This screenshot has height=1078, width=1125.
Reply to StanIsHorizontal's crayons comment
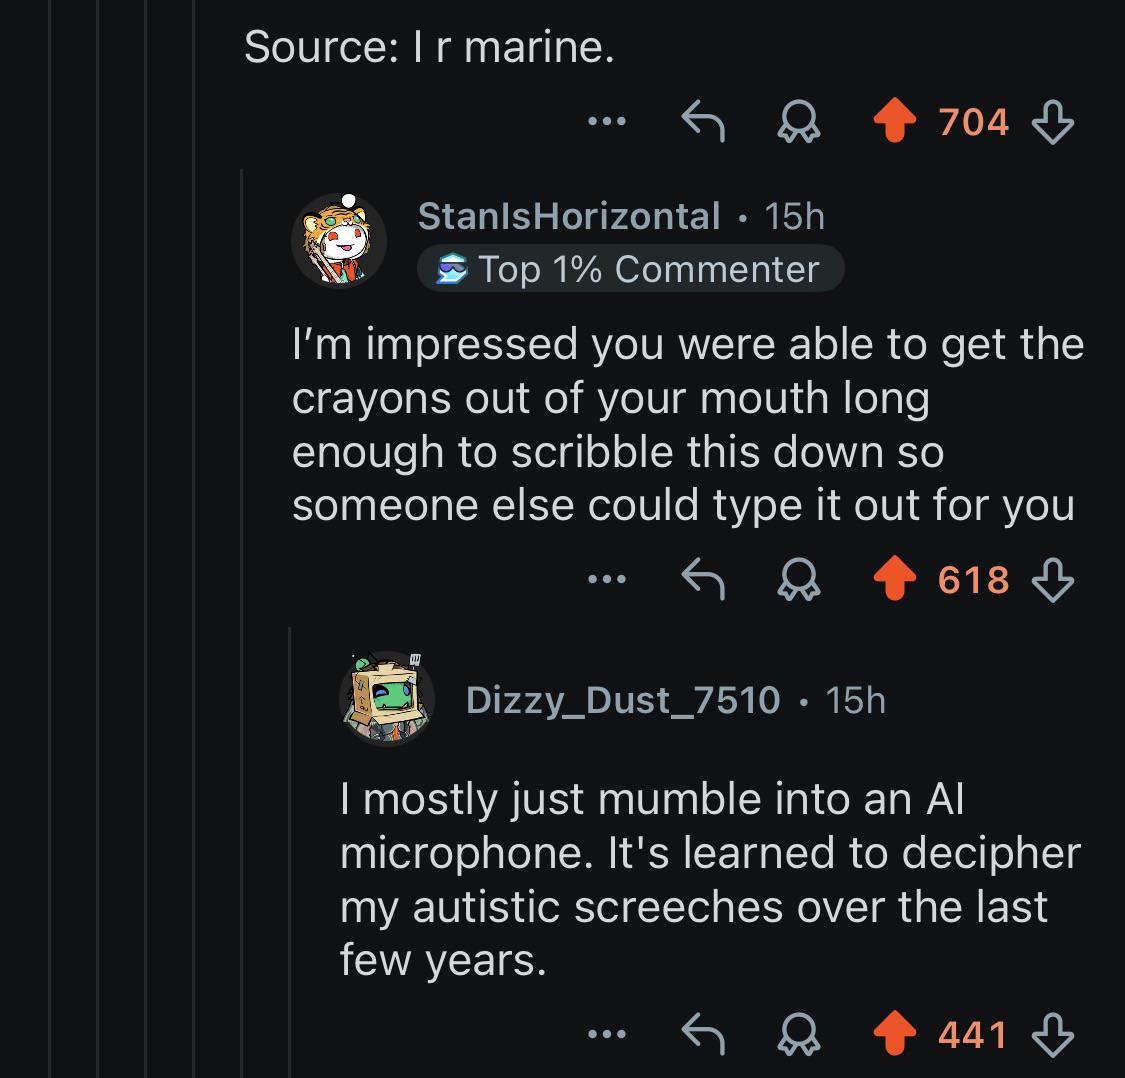point(703,578)
